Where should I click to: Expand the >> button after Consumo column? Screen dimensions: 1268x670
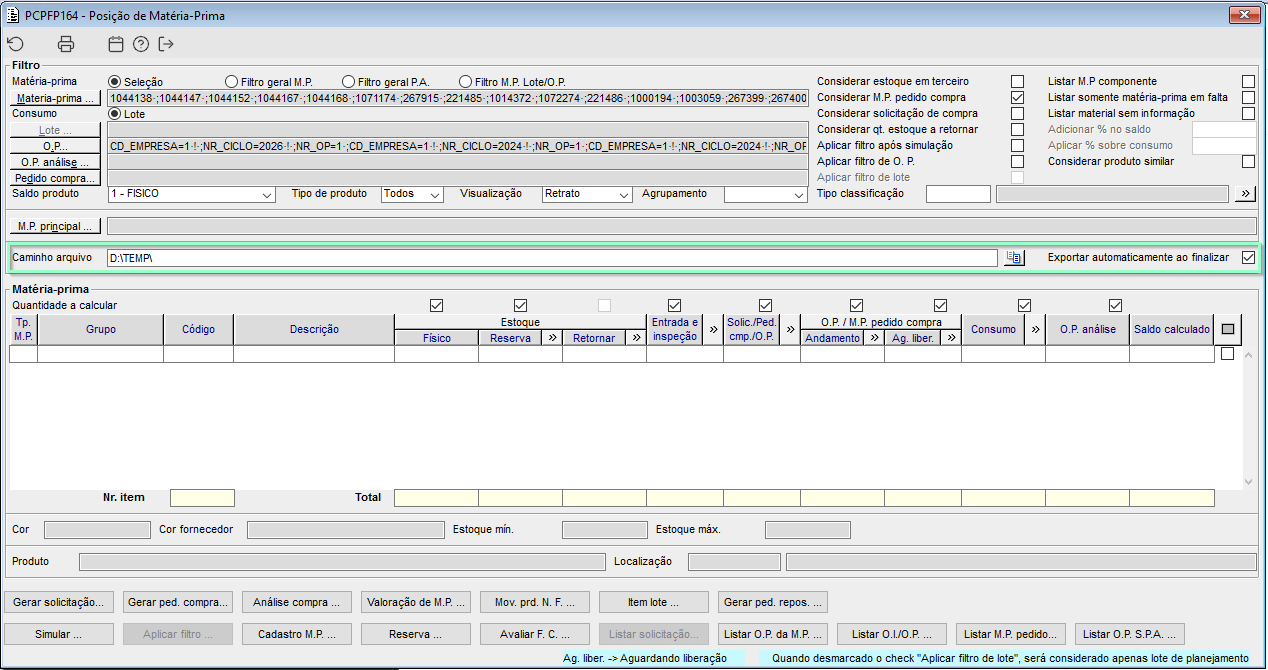tap(1035, 329)
